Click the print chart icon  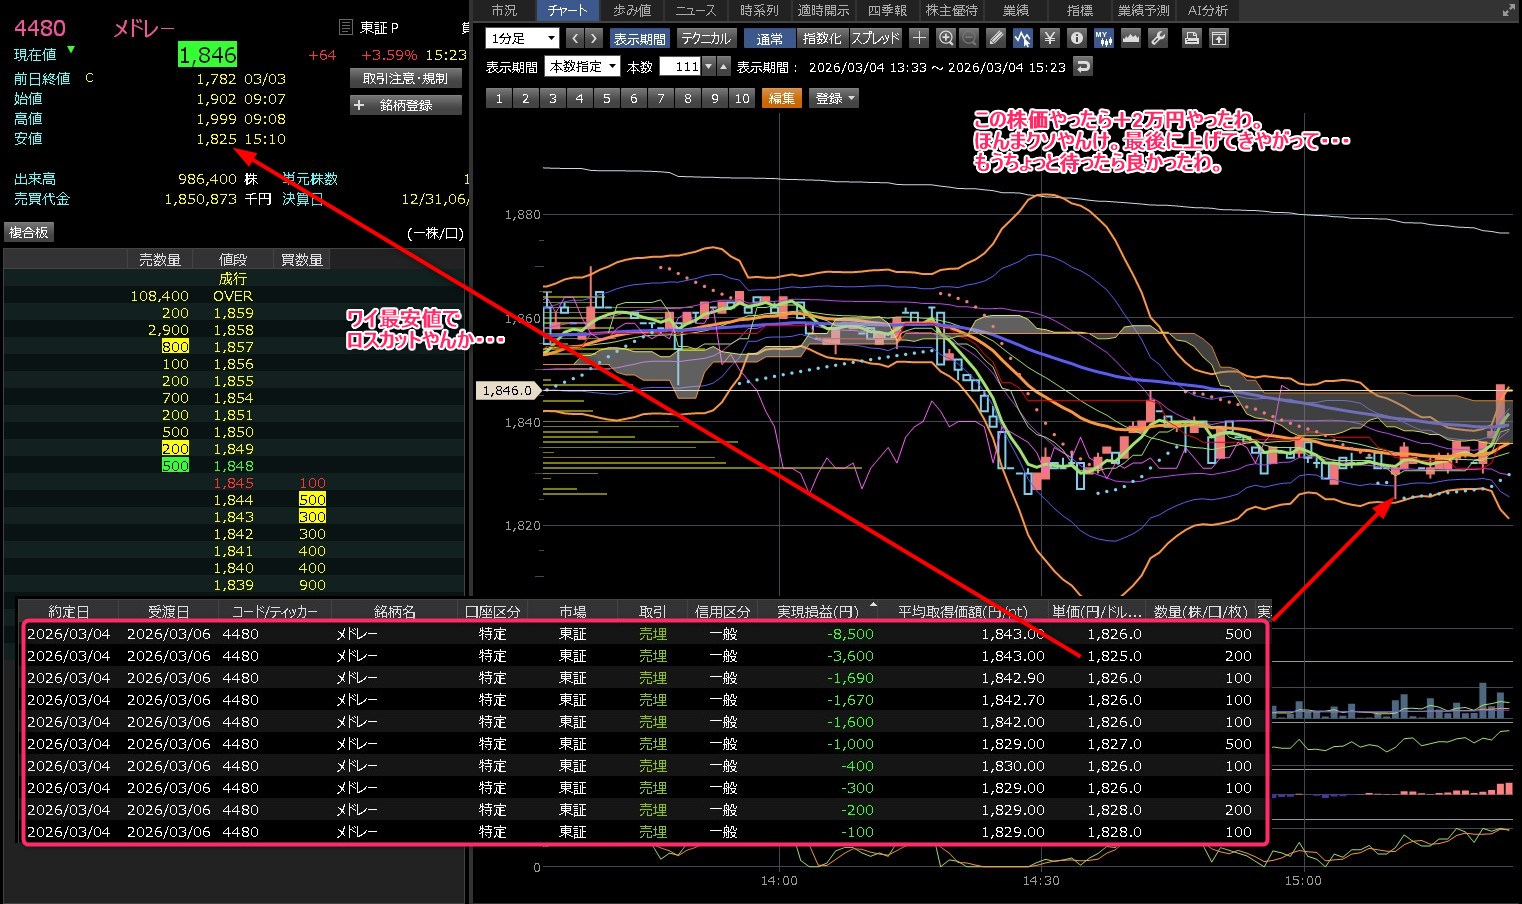[x=1192, y=38]
